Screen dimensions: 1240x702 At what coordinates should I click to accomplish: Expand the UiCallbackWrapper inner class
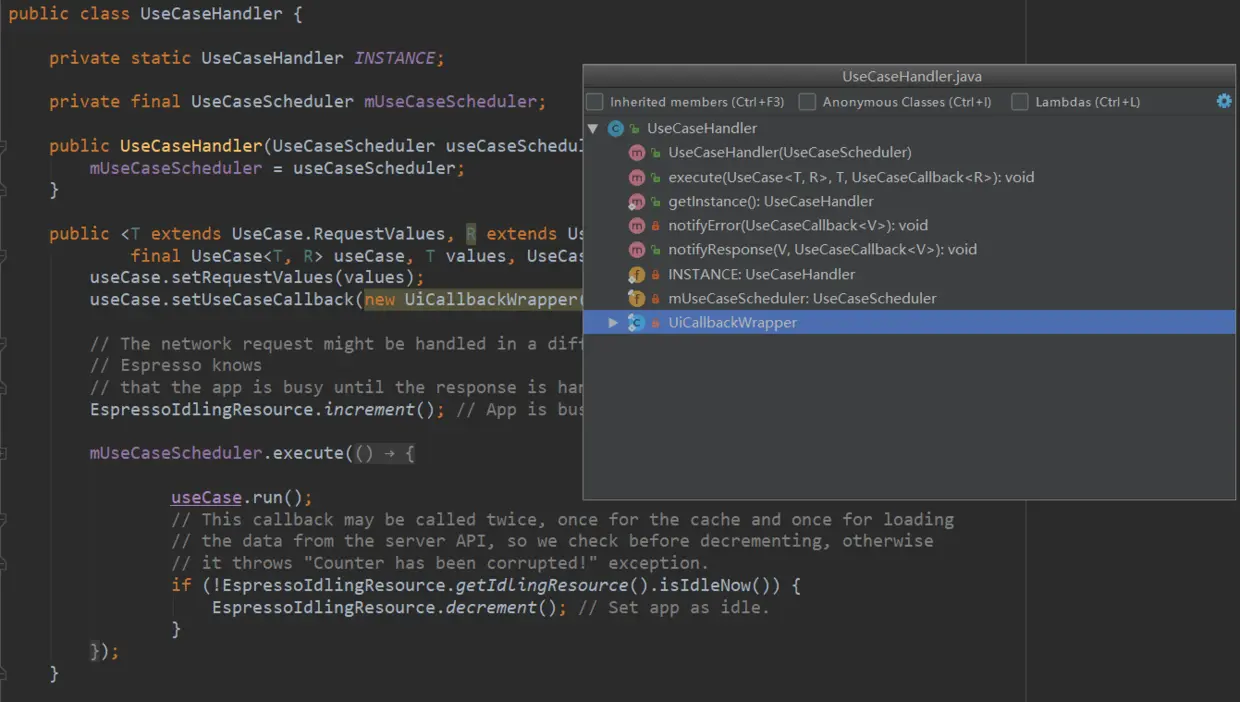pyautogui.click(x=614, y=323)
